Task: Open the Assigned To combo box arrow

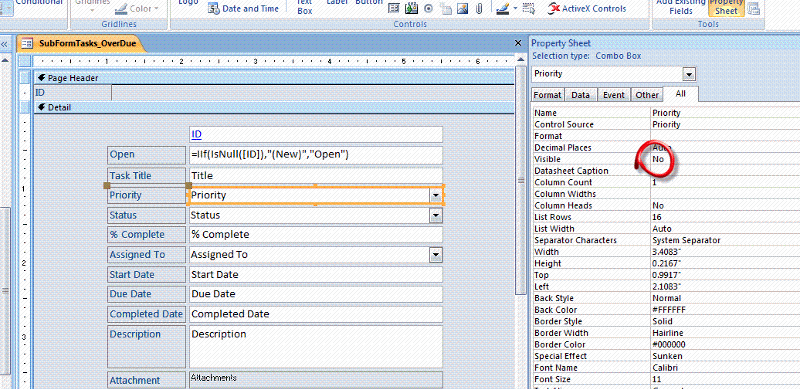Action: click(x=435, y=254)
